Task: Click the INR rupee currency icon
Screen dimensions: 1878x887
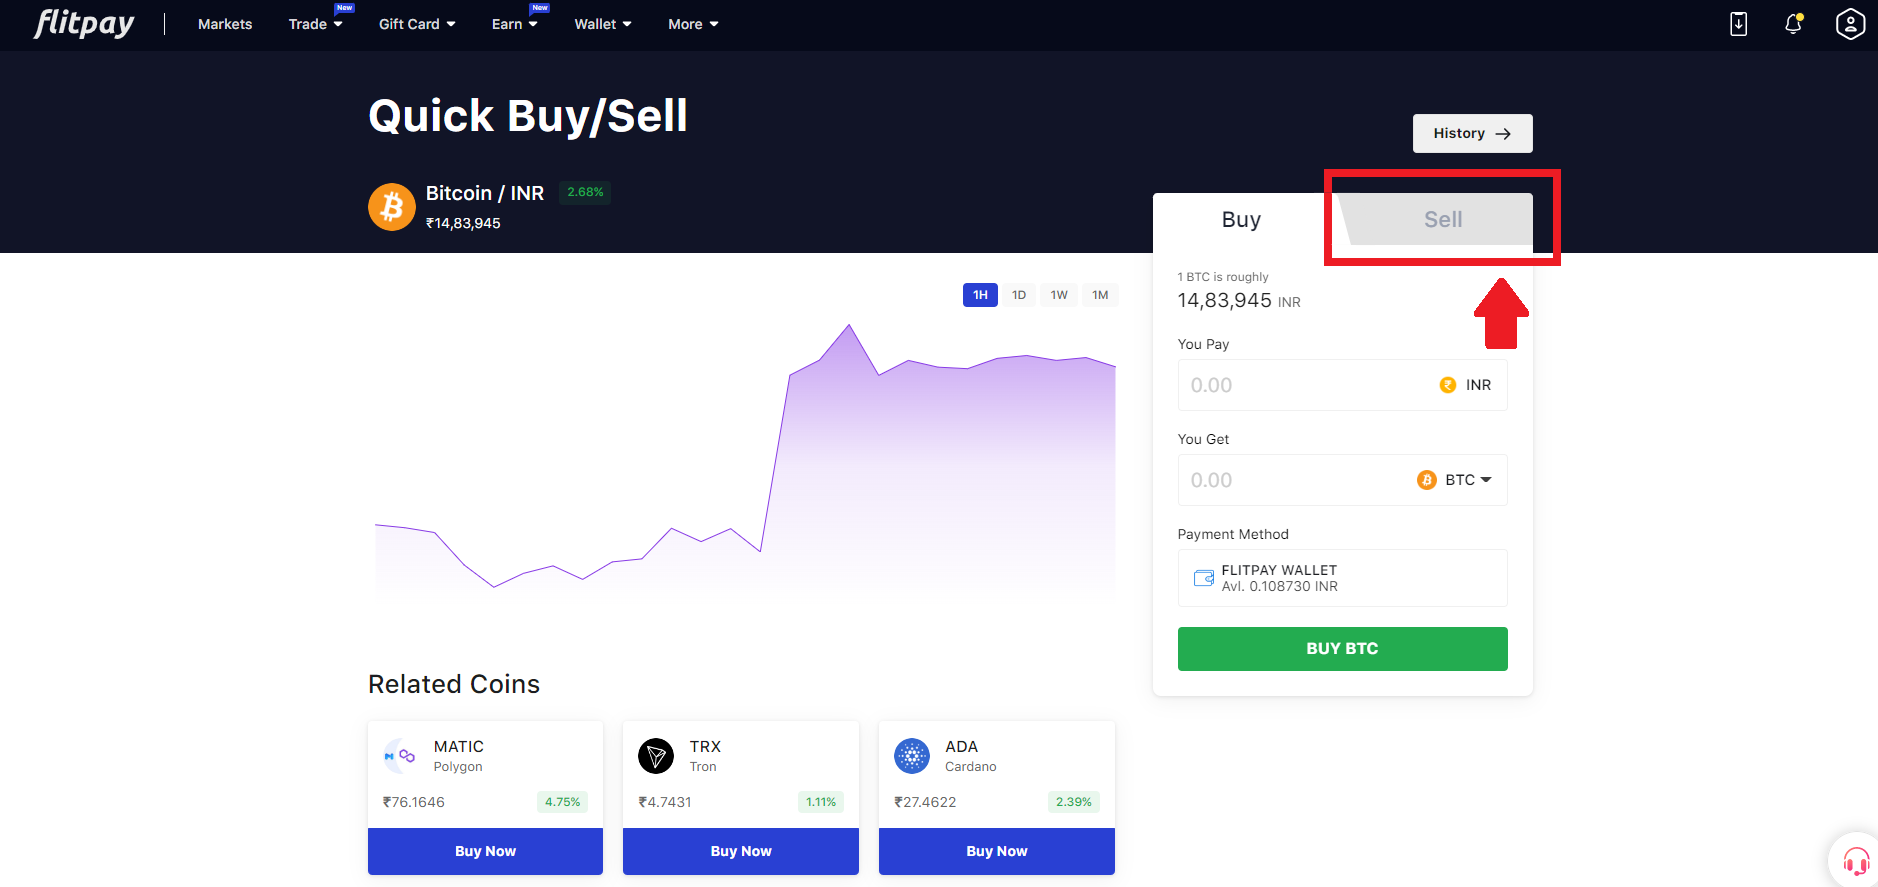Action: (x=1448, y=385)
